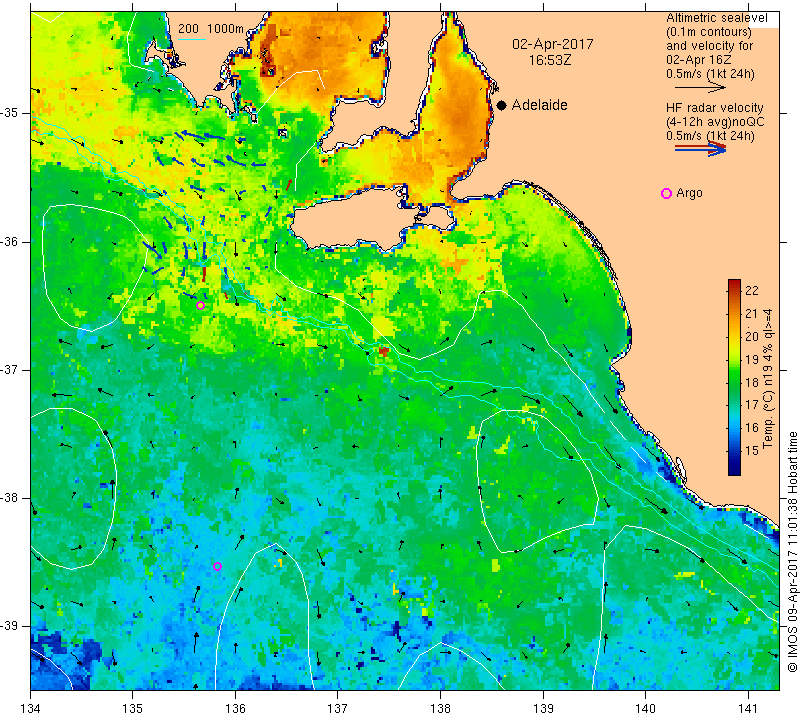Click the 19 value on temperature scale
The height and width of the screenshot is (720, 800).
[x=752, y=359]
